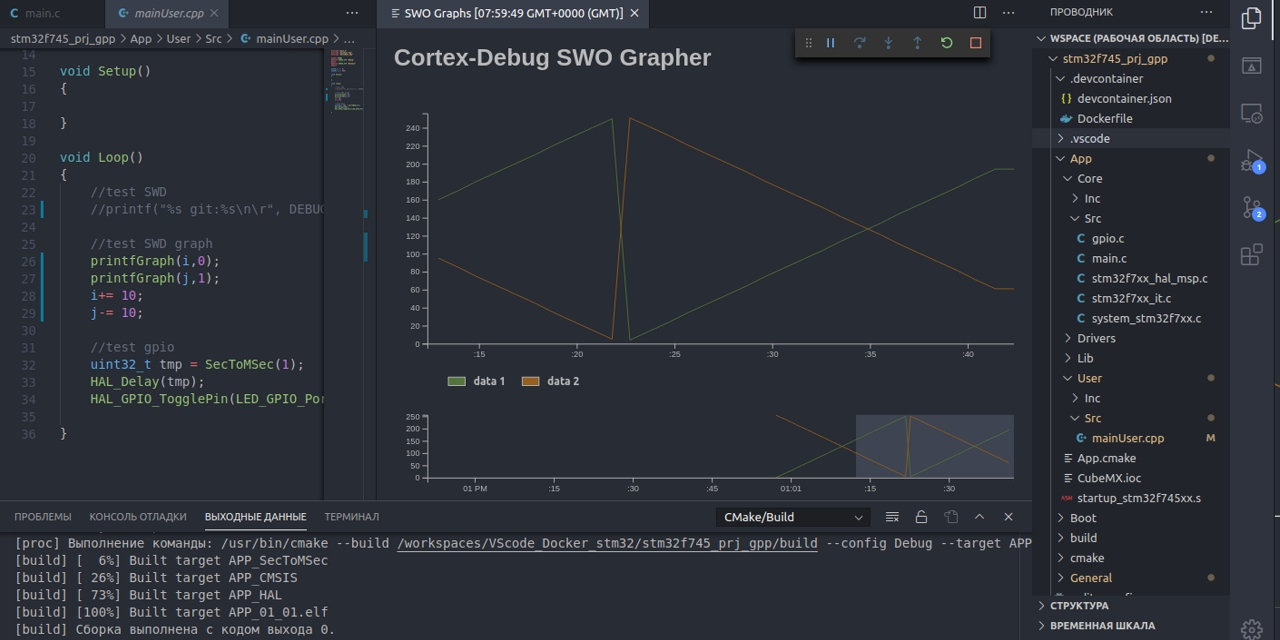Expand the СТРУКТУРА outline section
1280x640 pixels.
click(x=1131, y=605)
